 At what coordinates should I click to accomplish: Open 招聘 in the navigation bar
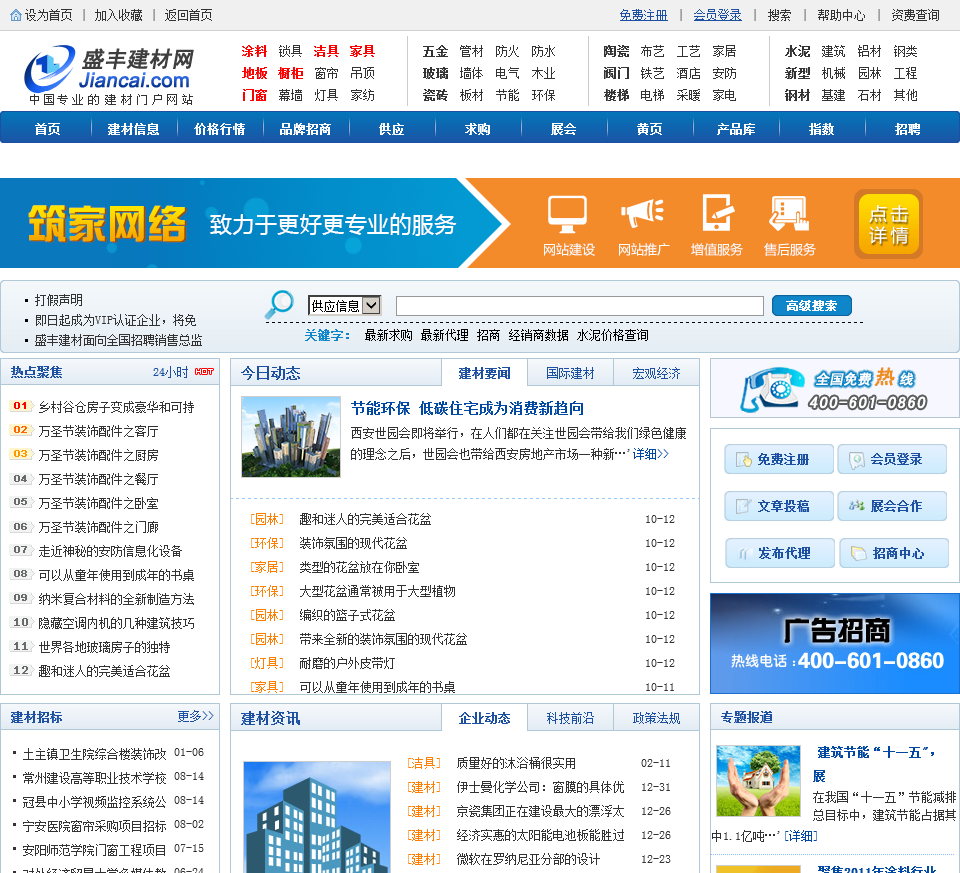(907, 129)
